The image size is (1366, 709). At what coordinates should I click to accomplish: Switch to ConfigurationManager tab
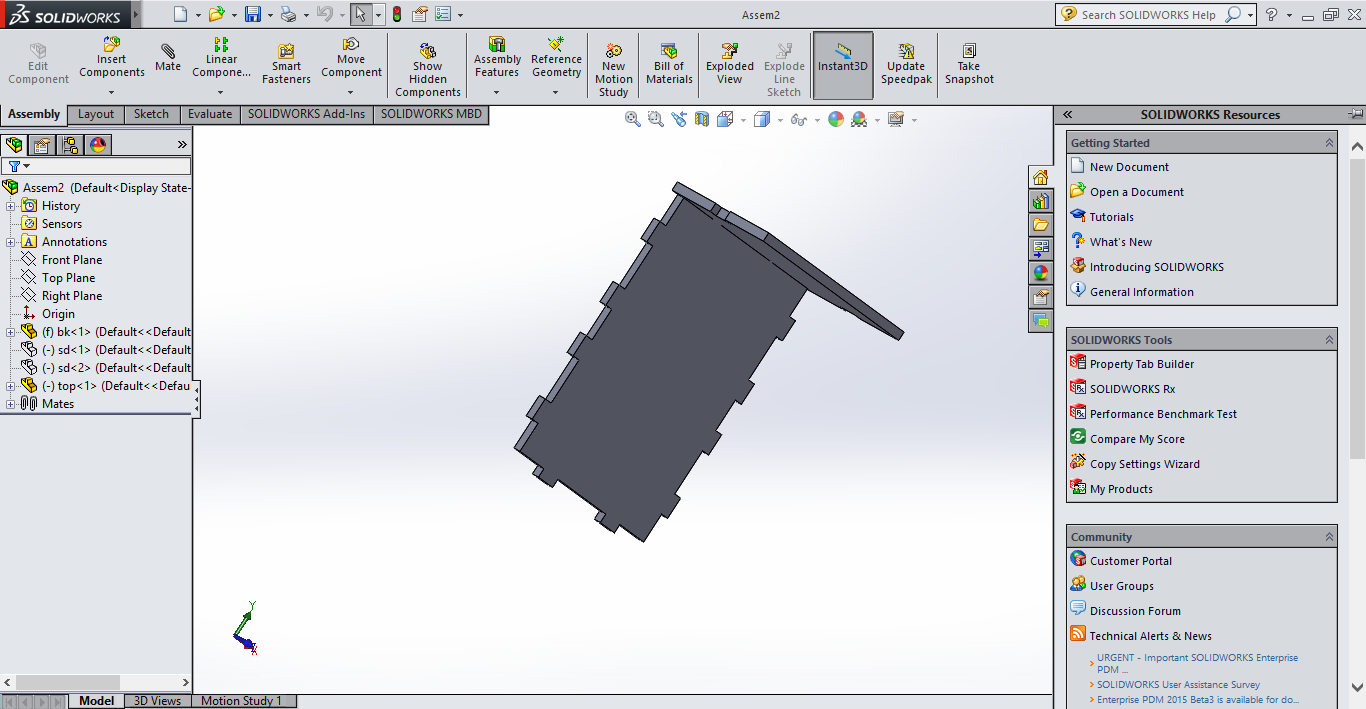pos(70,145)
